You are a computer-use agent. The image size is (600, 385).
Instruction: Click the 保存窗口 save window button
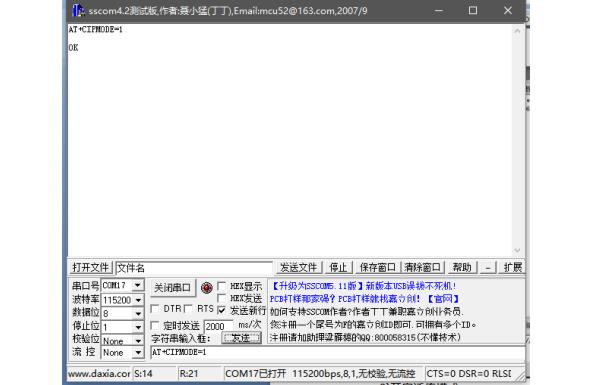377,267
